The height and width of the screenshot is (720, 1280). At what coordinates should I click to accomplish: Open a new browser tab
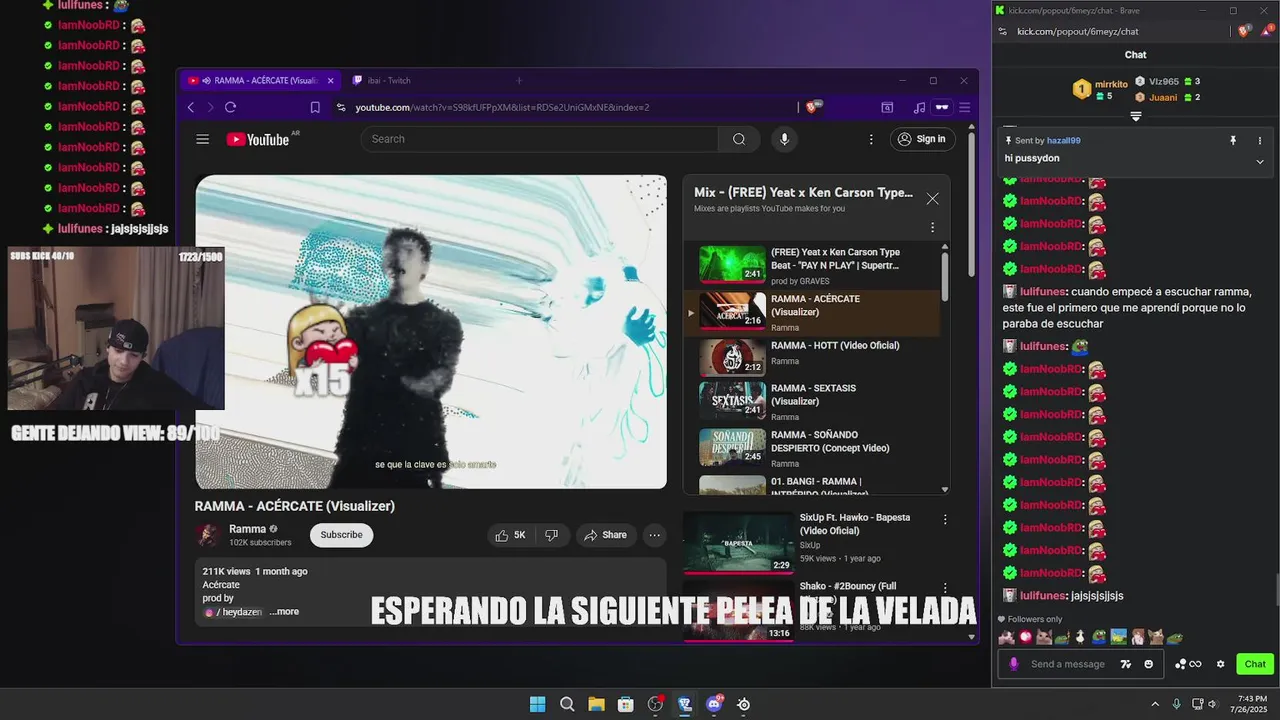click(x=519, y=81)
